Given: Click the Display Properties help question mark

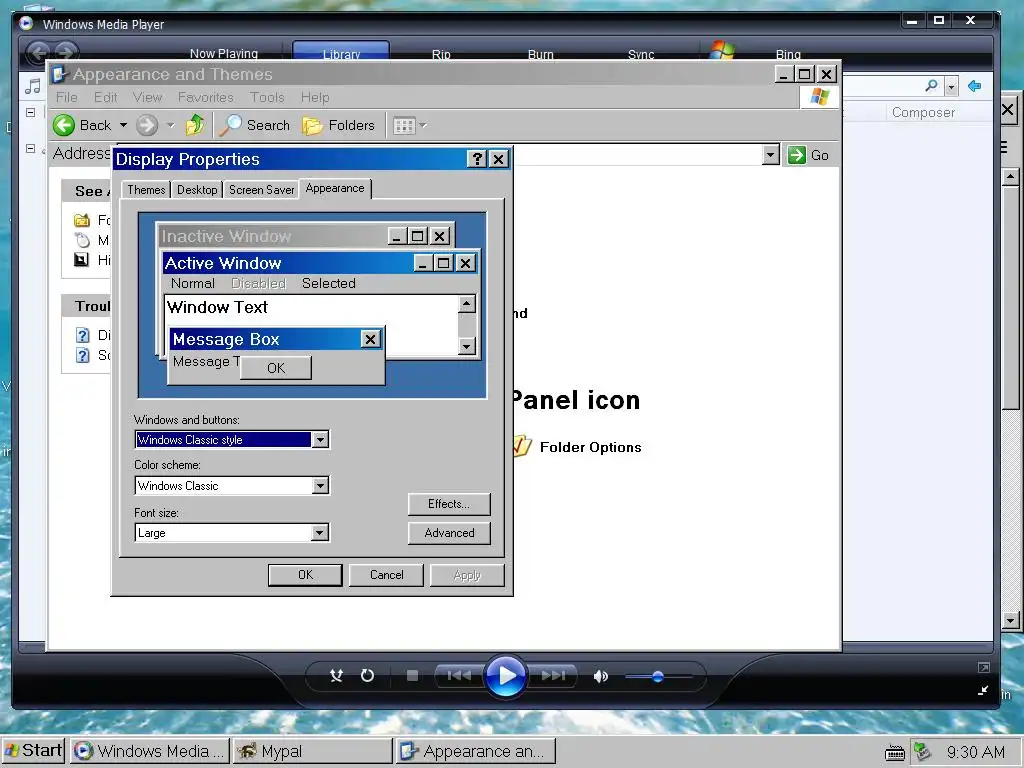Looking at the screenshot, I should pyautogui.click(x=477, y=159).
